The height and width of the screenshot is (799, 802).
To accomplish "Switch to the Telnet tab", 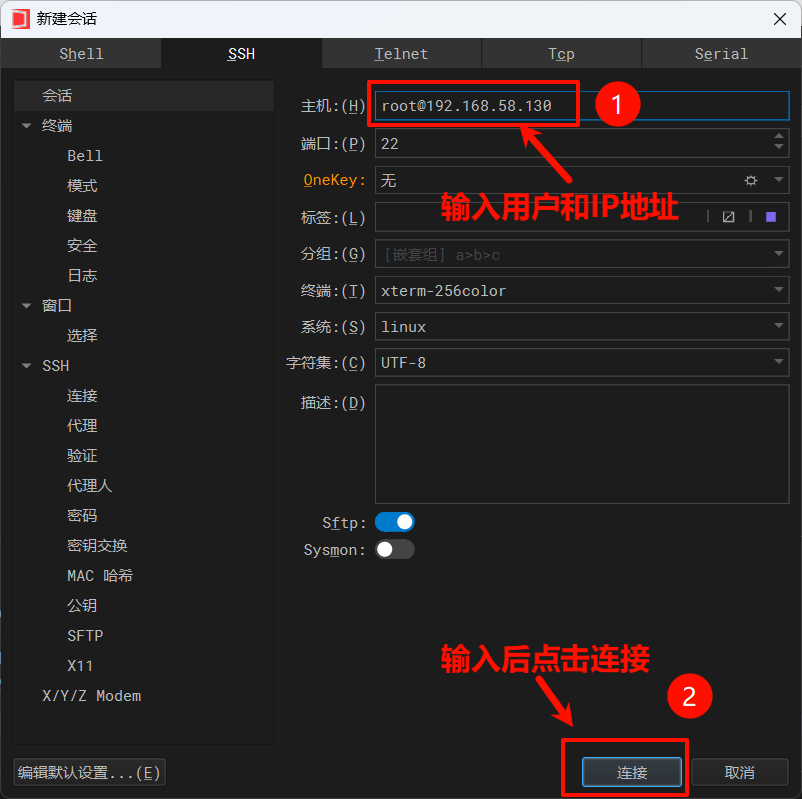I will [401, 54].
